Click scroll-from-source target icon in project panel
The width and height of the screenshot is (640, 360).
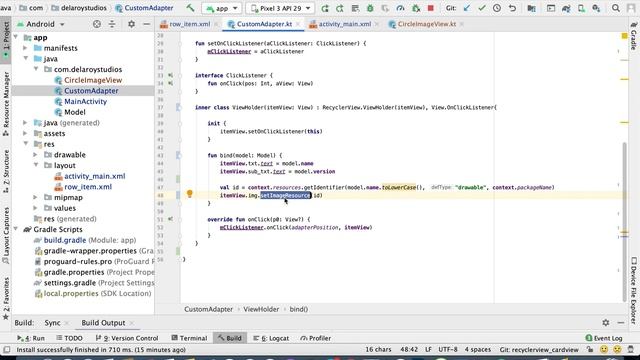point(97,24)
